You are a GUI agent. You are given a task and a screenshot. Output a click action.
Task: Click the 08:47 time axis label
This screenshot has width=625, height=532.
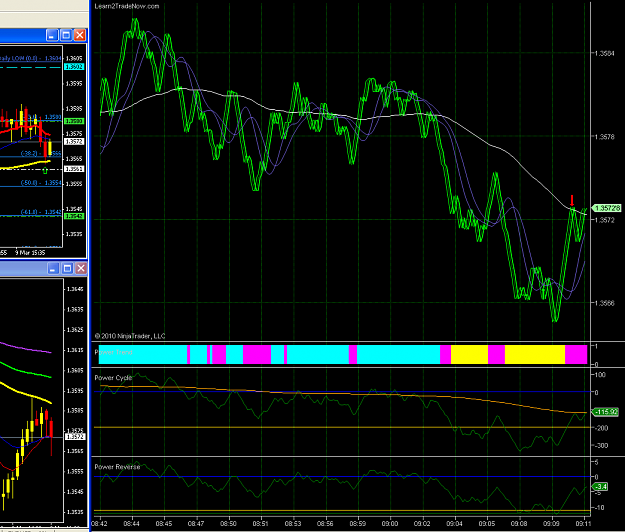[x=196, y=524]
